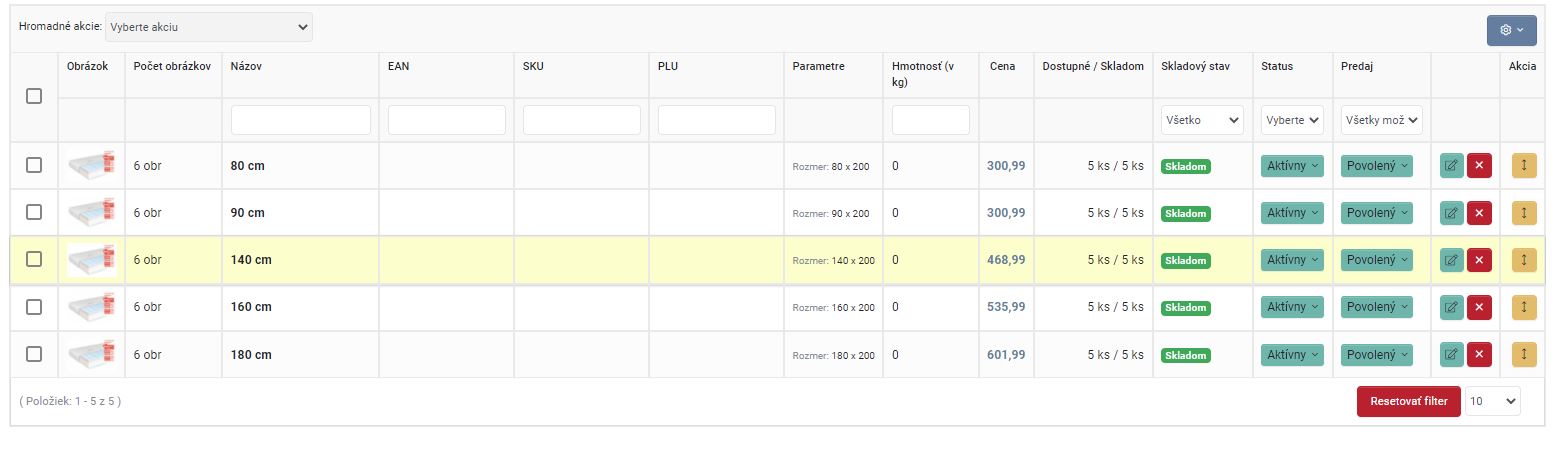Click the edit icon for 160 cm row
The image size is (1555, 453).
pos(1451,307)
